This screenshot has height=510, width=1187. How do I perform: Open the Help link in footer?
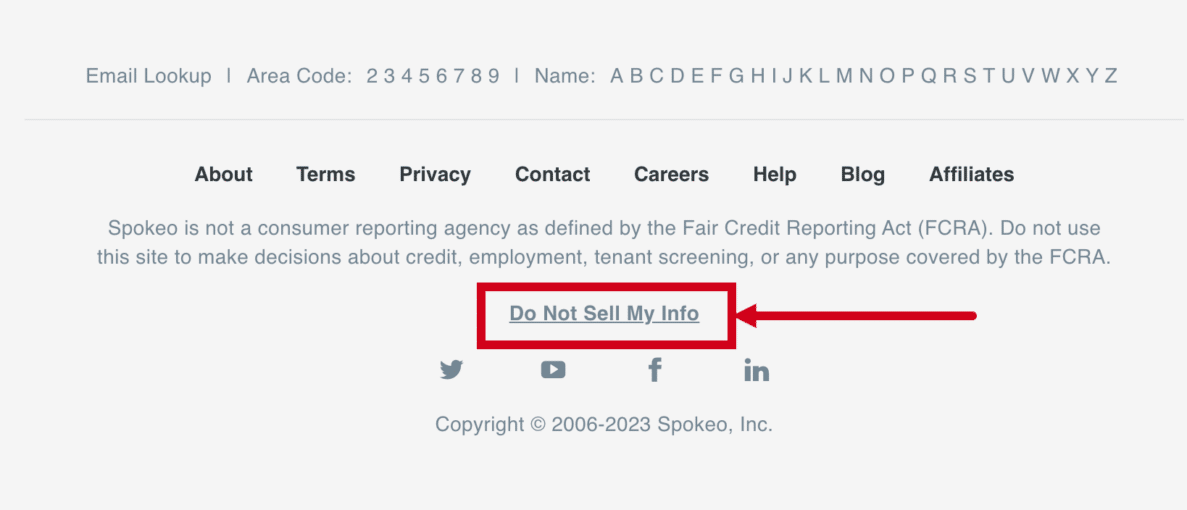[x=775, y=174]
